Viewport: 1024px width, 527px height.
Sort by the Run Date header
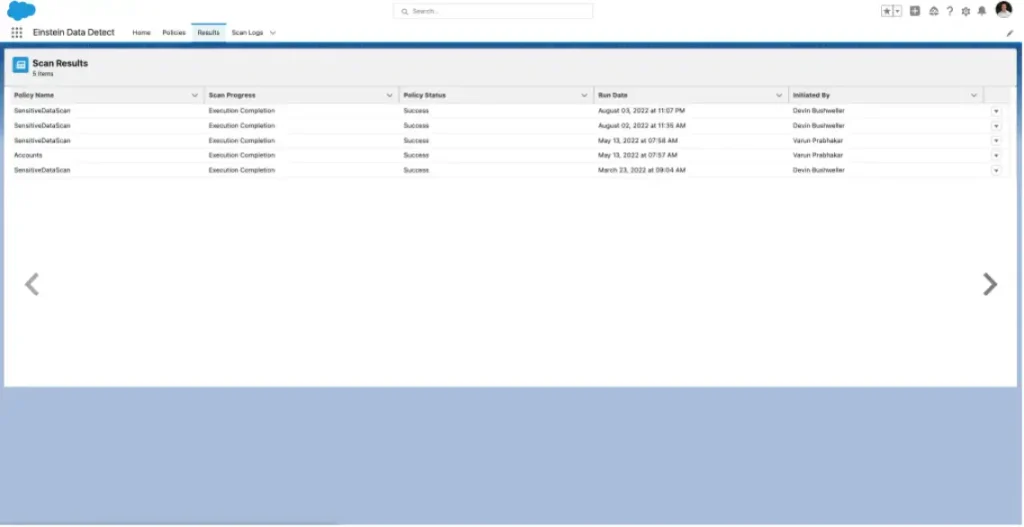(x=613, y=95)
